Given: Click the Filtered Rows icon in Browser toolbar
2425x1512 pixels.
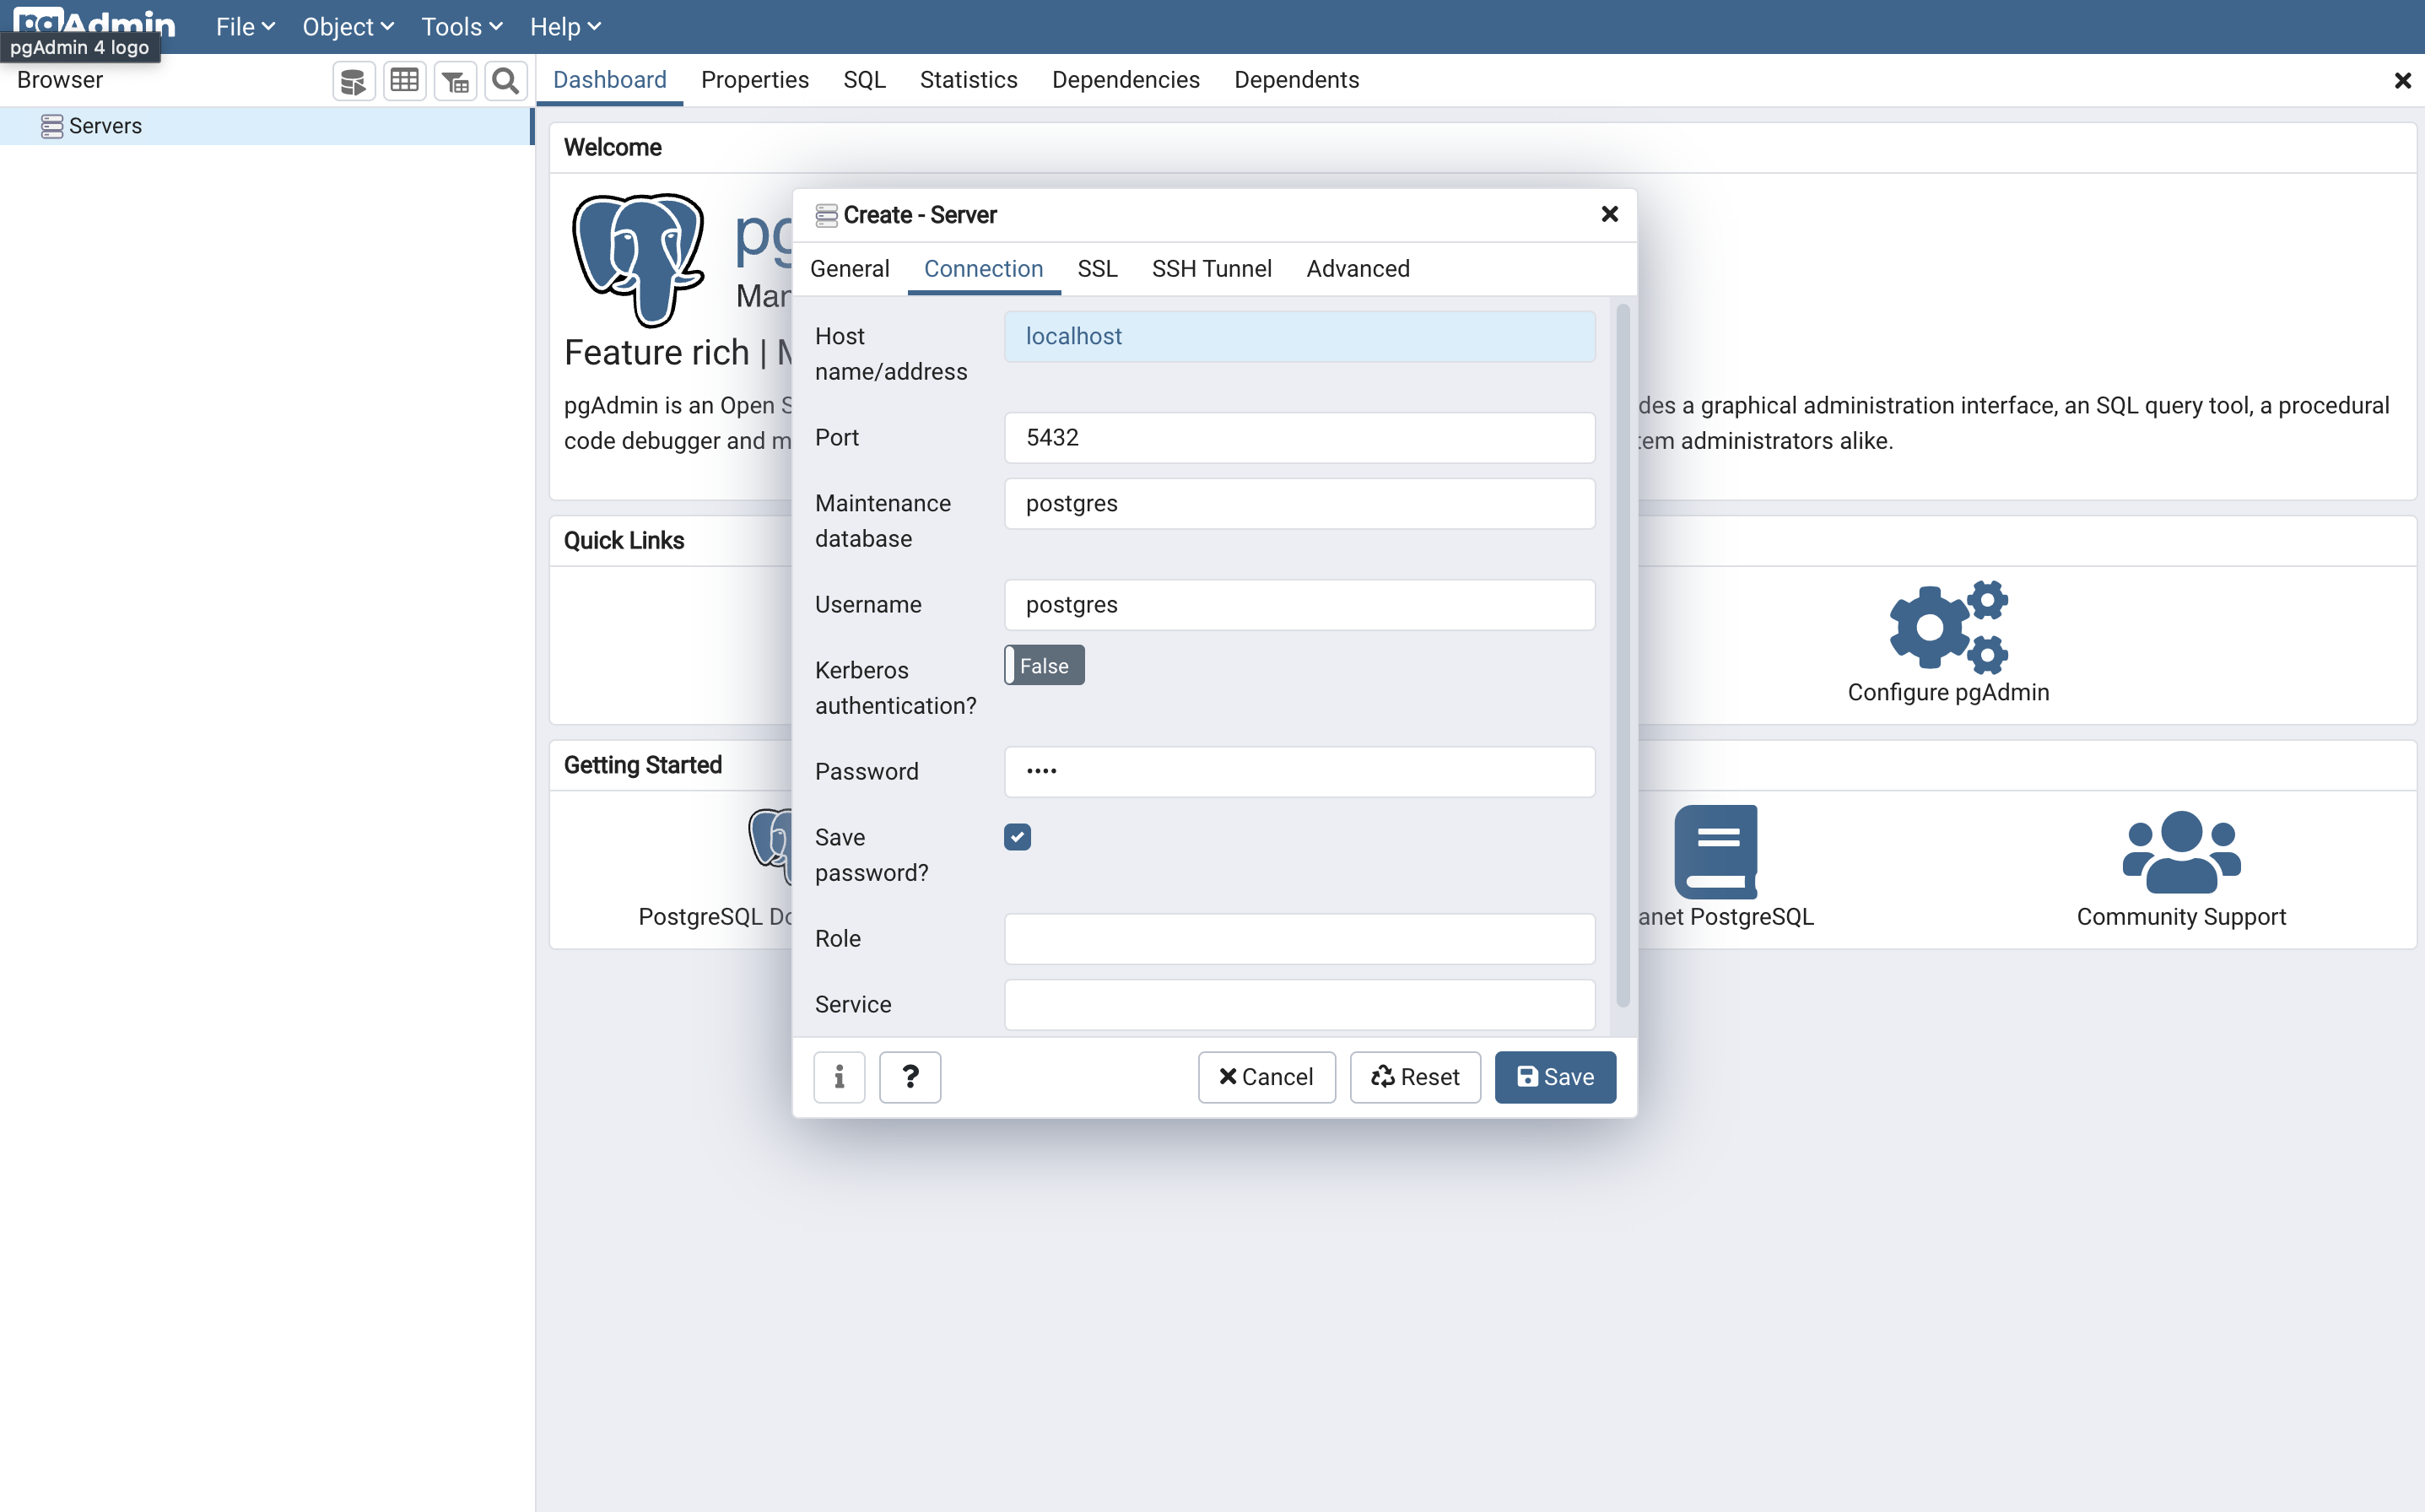Looking at the screenshot, I should (456, 81).
